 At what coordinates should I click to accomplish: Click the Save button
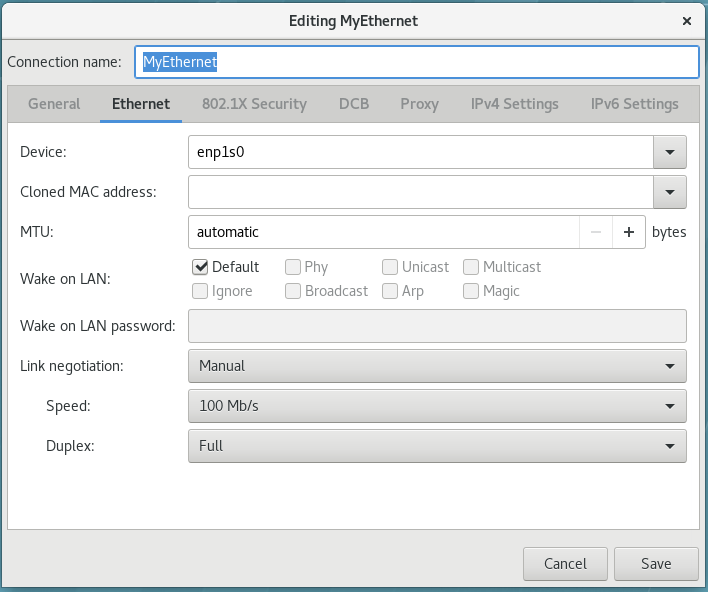(x=656, y=564)
